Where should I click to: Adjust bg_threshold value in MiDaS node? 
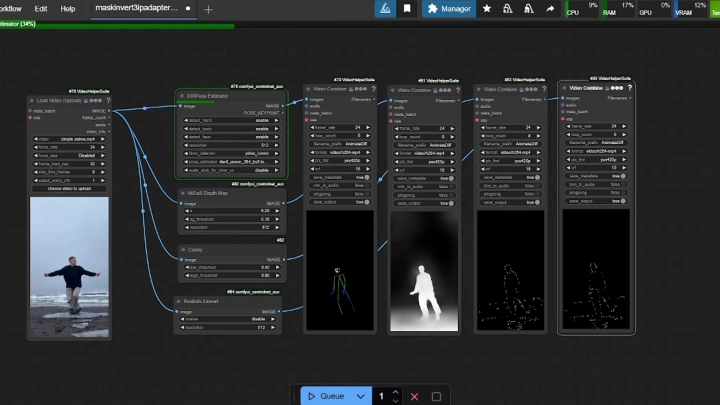pyautogui.click(x=232, y=219)
